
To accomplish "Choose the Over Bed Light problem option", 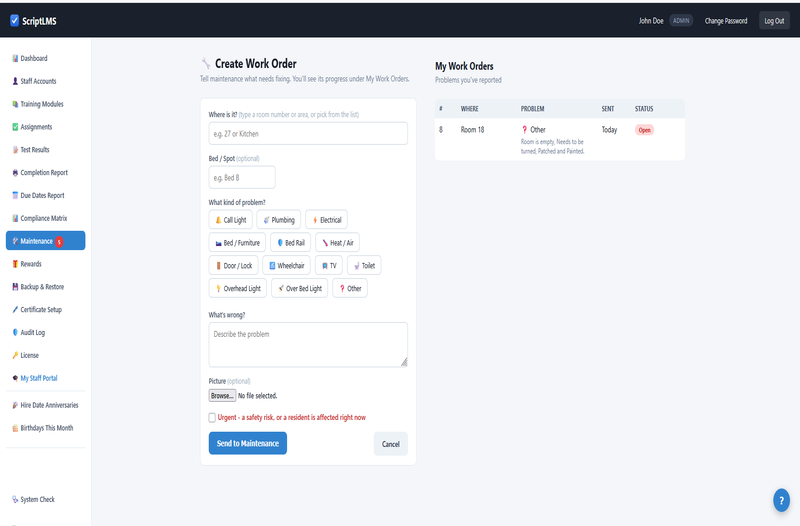I will [x=299, y=288].
